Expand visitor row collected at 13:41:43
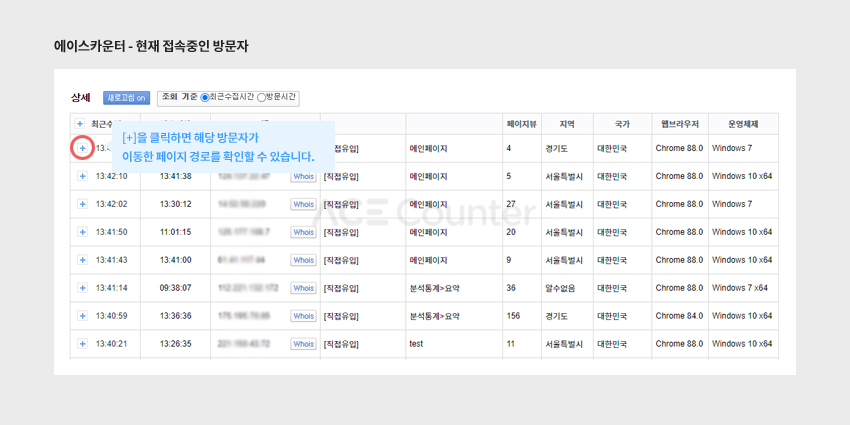 click(82, 260)
